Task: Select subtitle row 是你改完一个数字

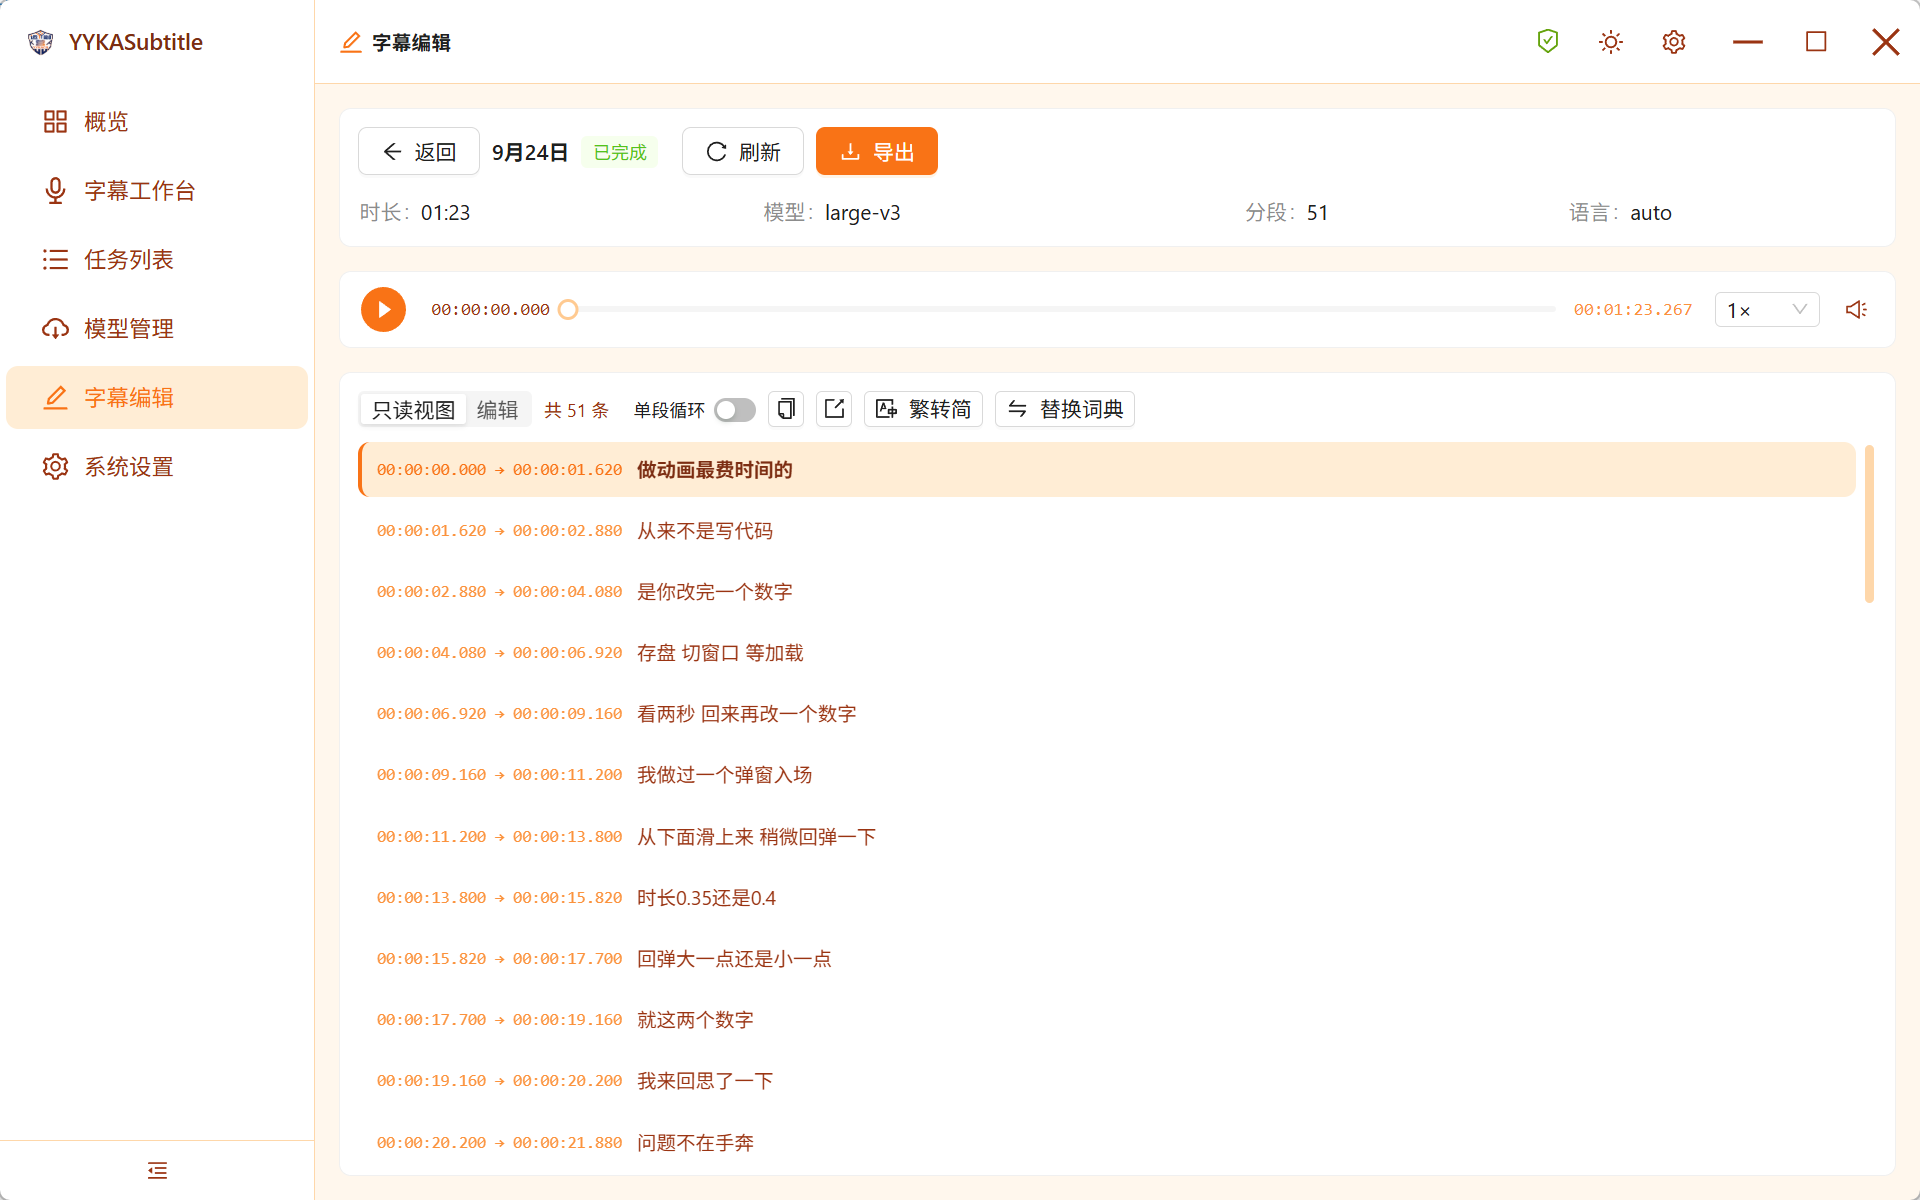Action: 1107,592
